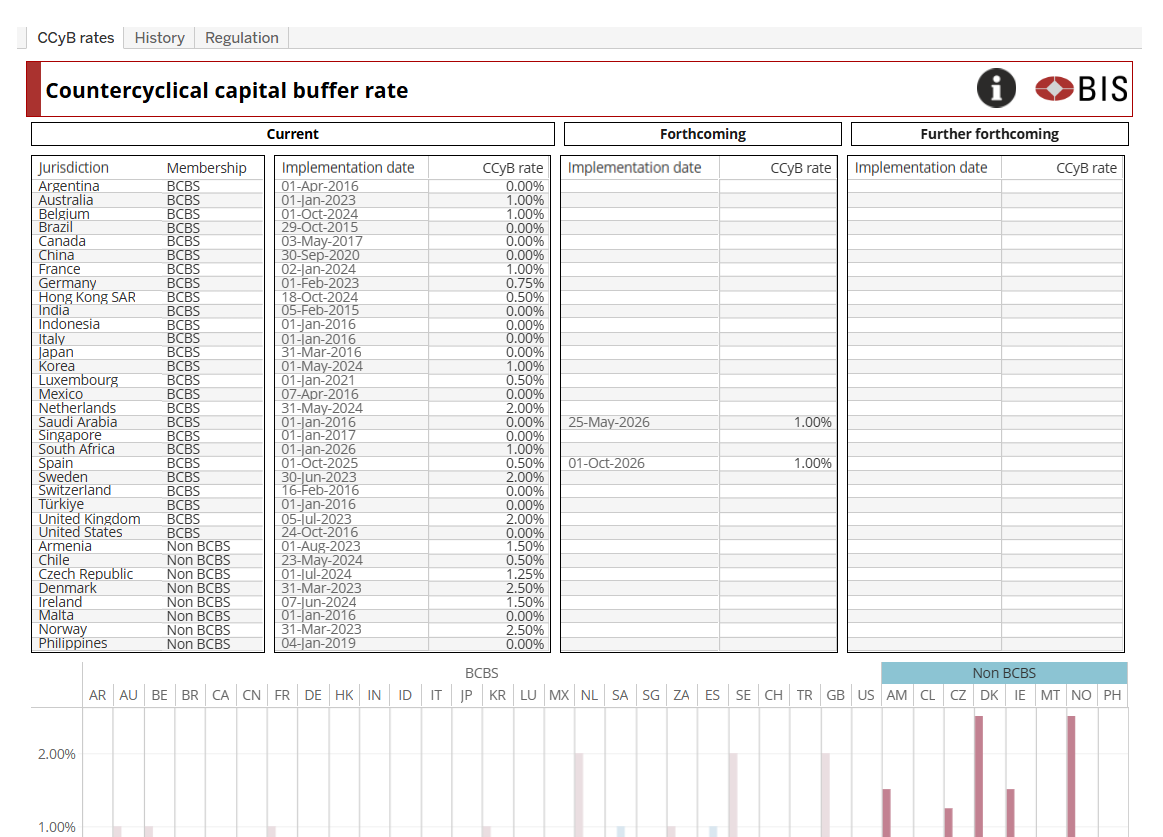1163x837 pixels.
Task: Open the Regulation tab
Action: point(242,38)
